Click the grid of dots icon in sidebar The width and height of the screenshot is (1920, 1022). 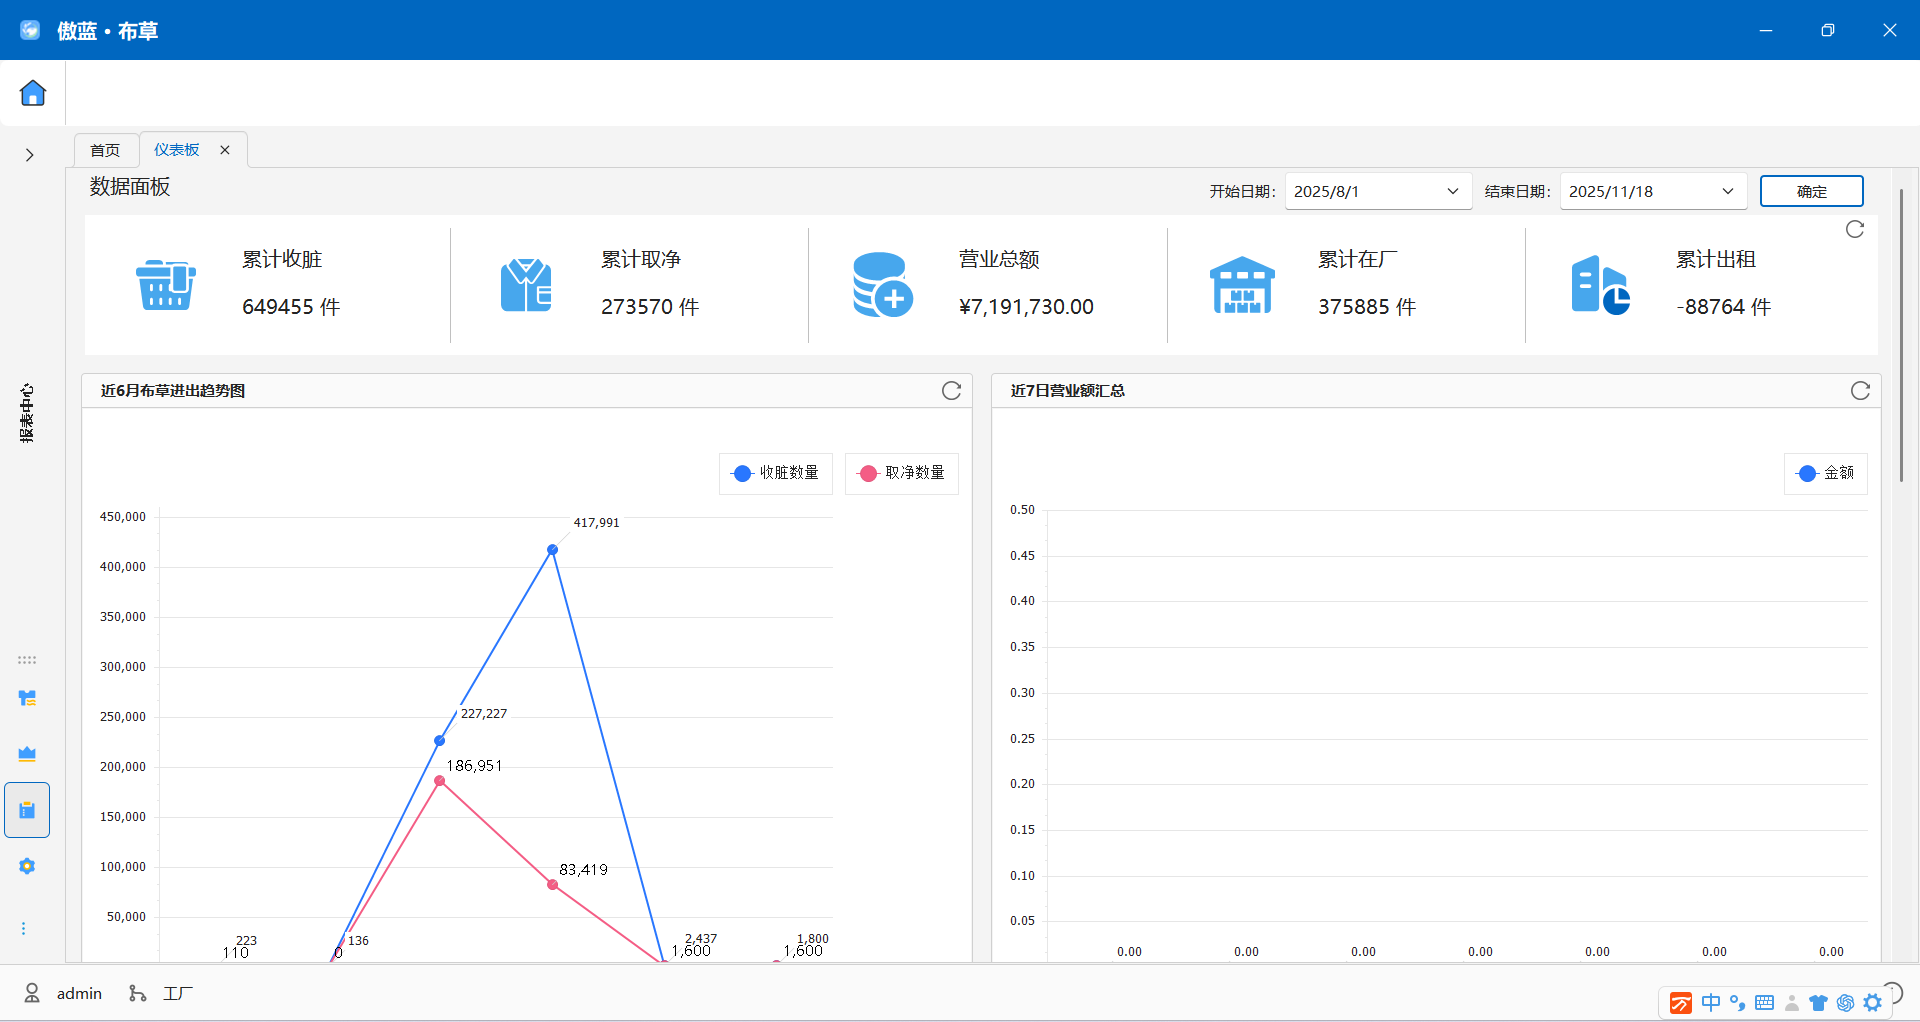27,659
